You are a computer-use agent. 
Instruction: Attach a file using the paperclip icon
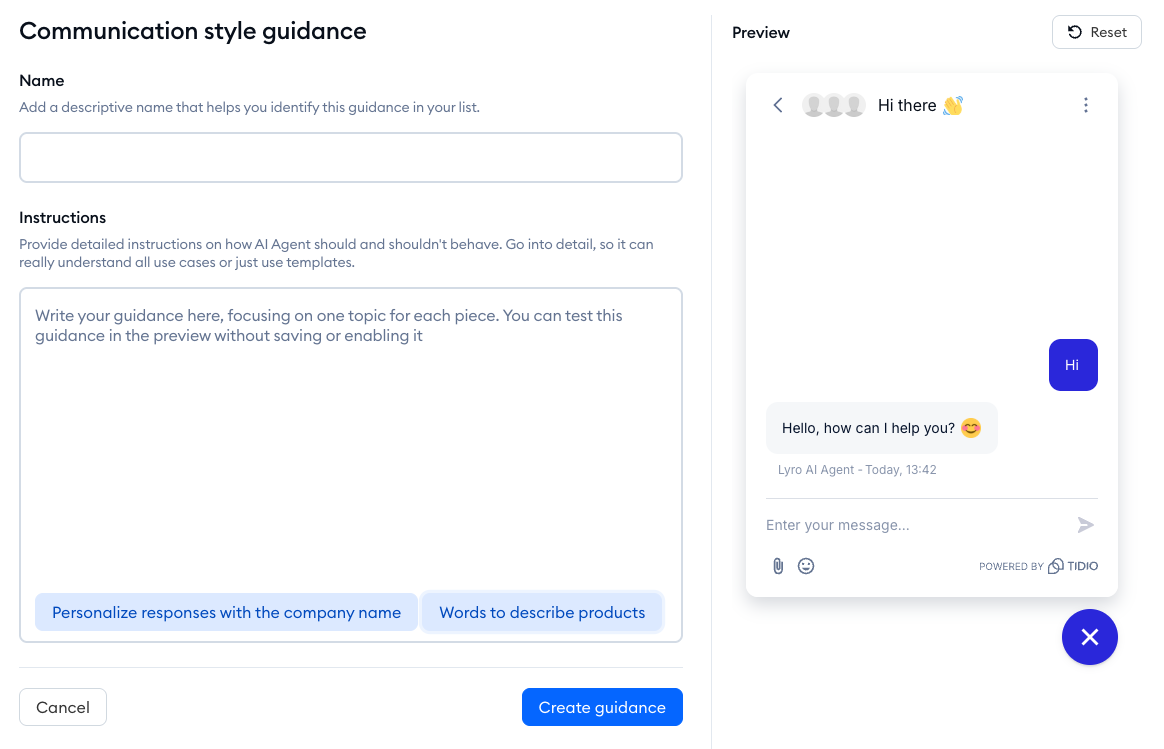point(778,566)
